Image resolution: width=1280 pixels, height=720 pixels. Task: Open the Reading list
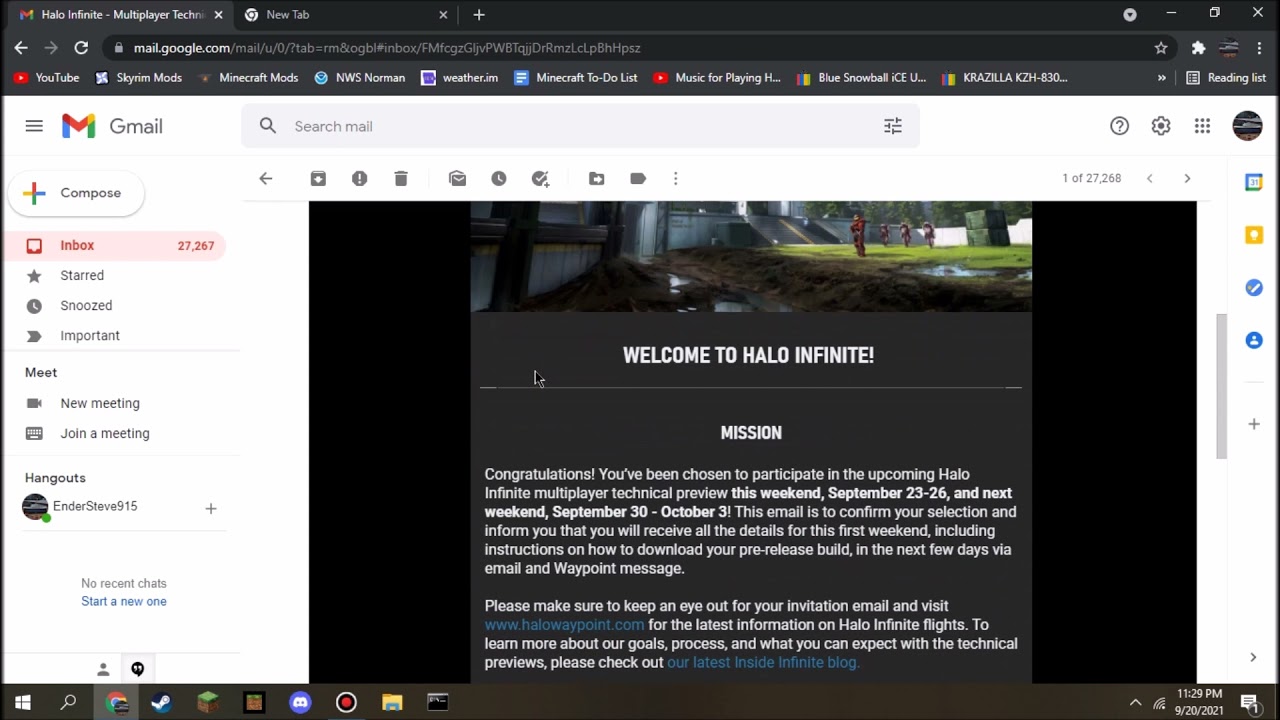1226,77
